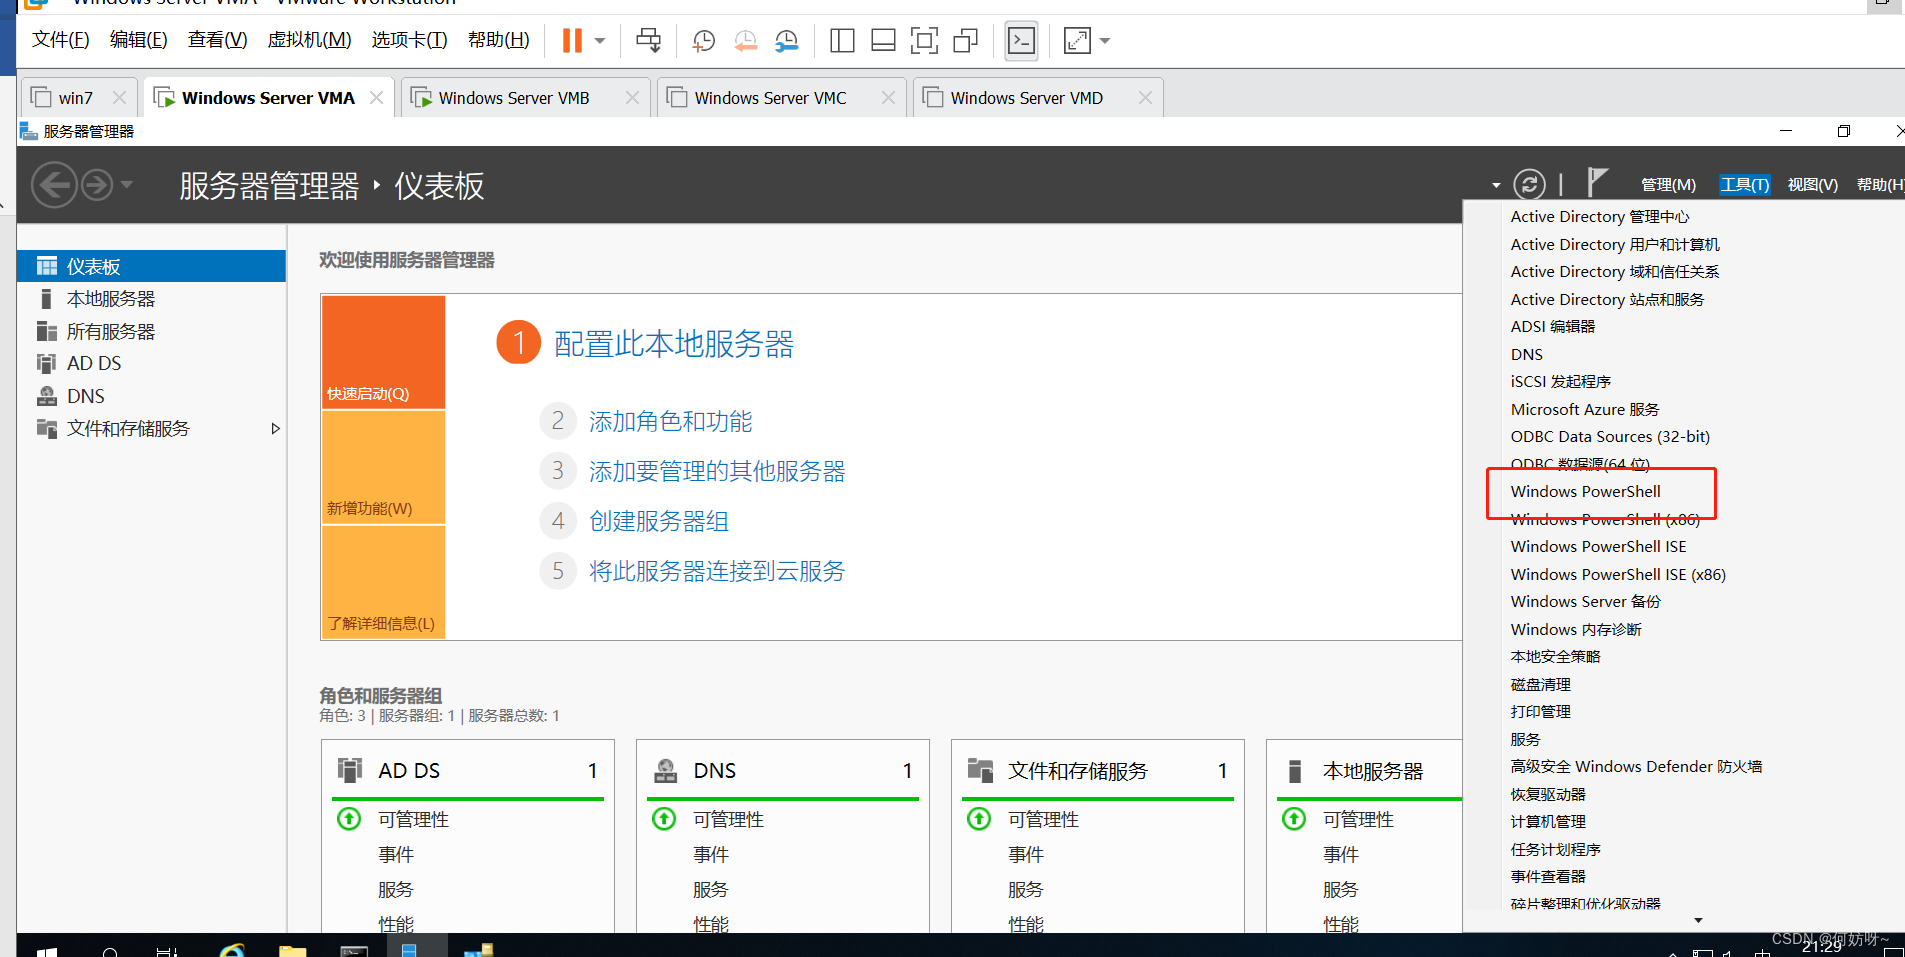The width and height of the screenshot is (1905, 957).
Task: Click the Server Manager refresh icon
Action: [1528, 184]
